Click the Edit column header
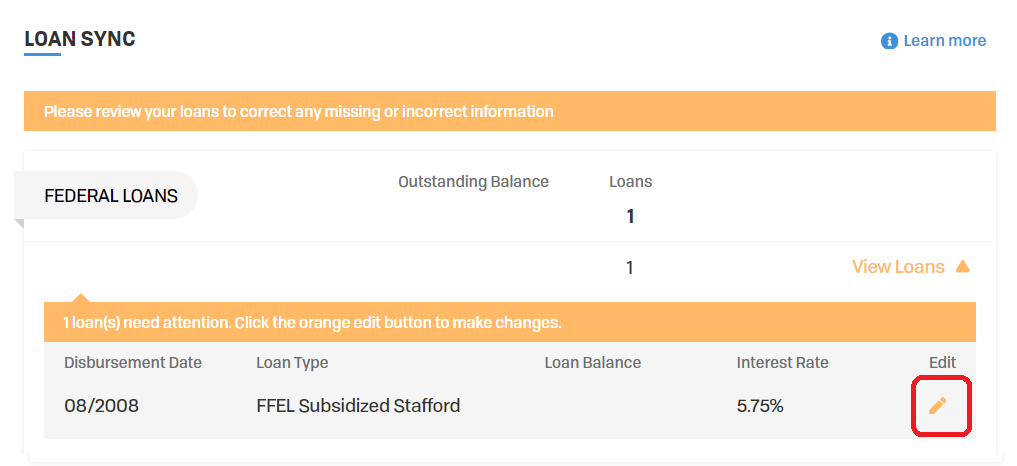 (942, 363)
